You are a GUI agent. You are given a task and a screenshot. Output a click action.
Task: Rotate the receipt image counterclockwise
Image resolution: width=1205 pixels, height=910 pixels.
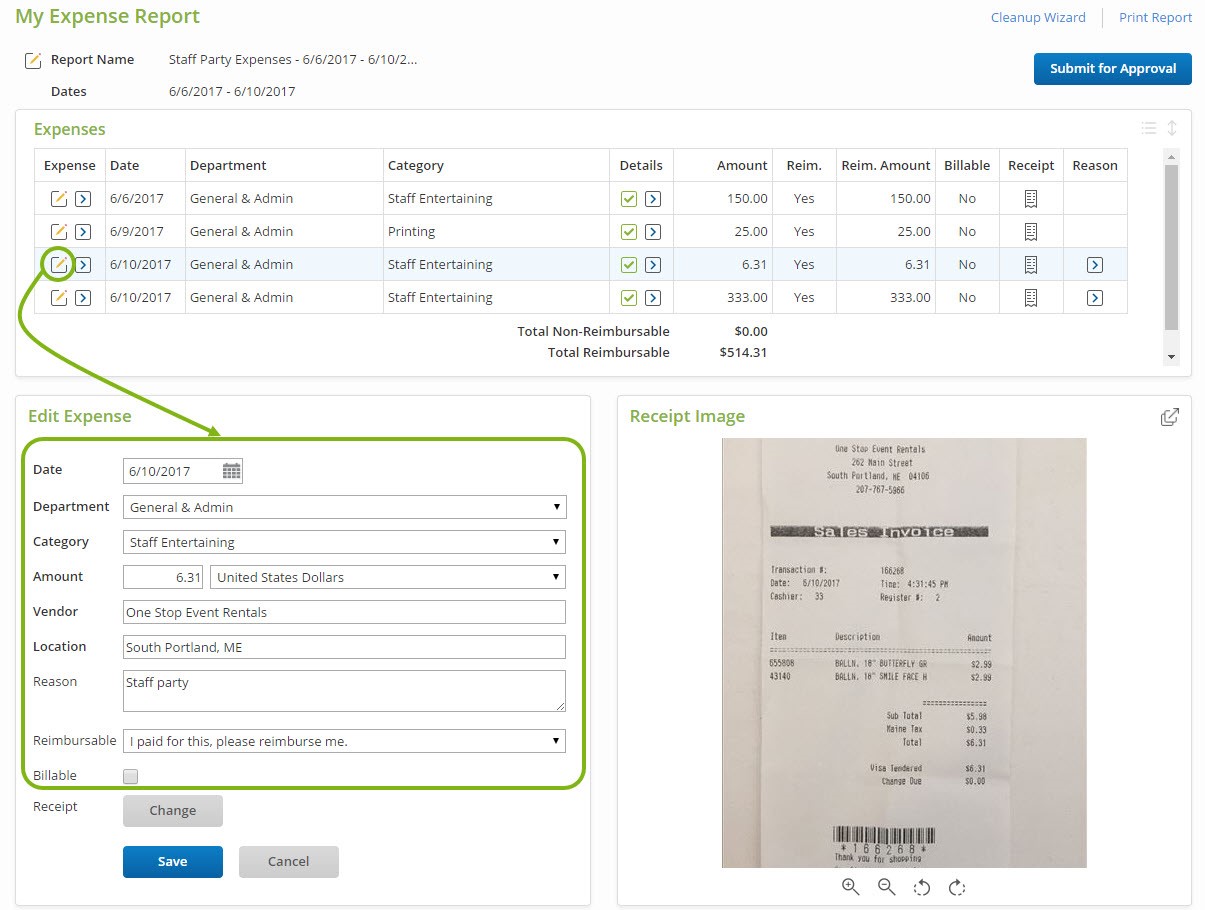click(921, 887)
